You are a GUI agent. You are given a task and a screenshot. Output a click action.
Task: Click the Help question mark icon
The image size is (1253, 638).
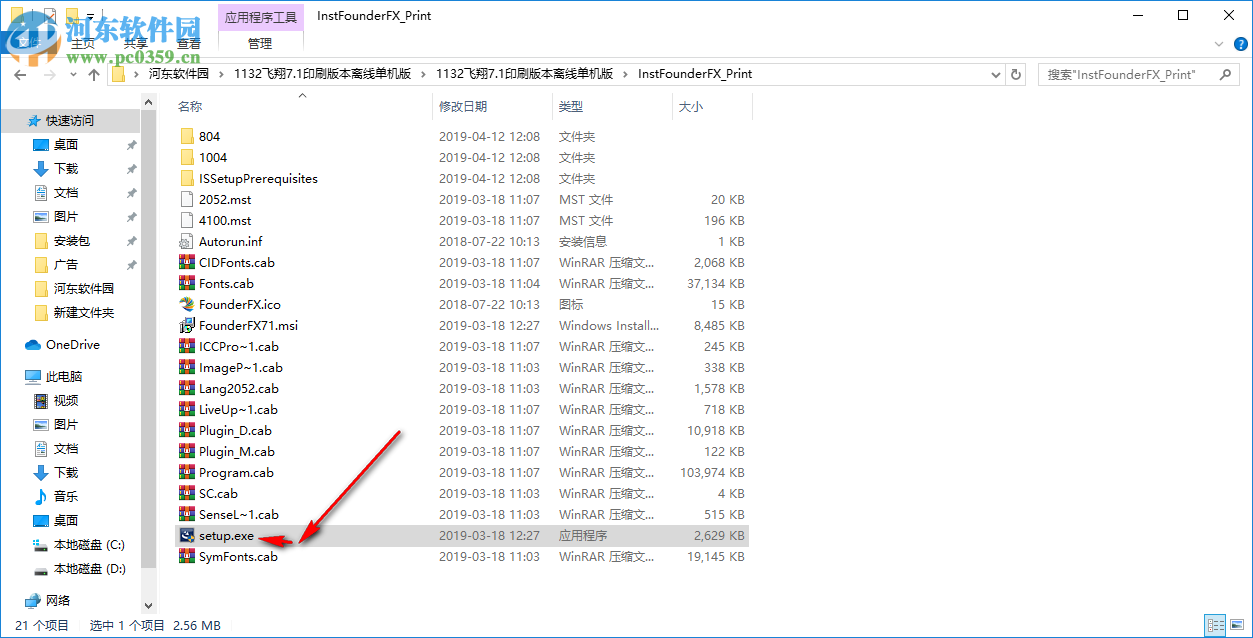pyautogui.click(x=1239, y=44)
